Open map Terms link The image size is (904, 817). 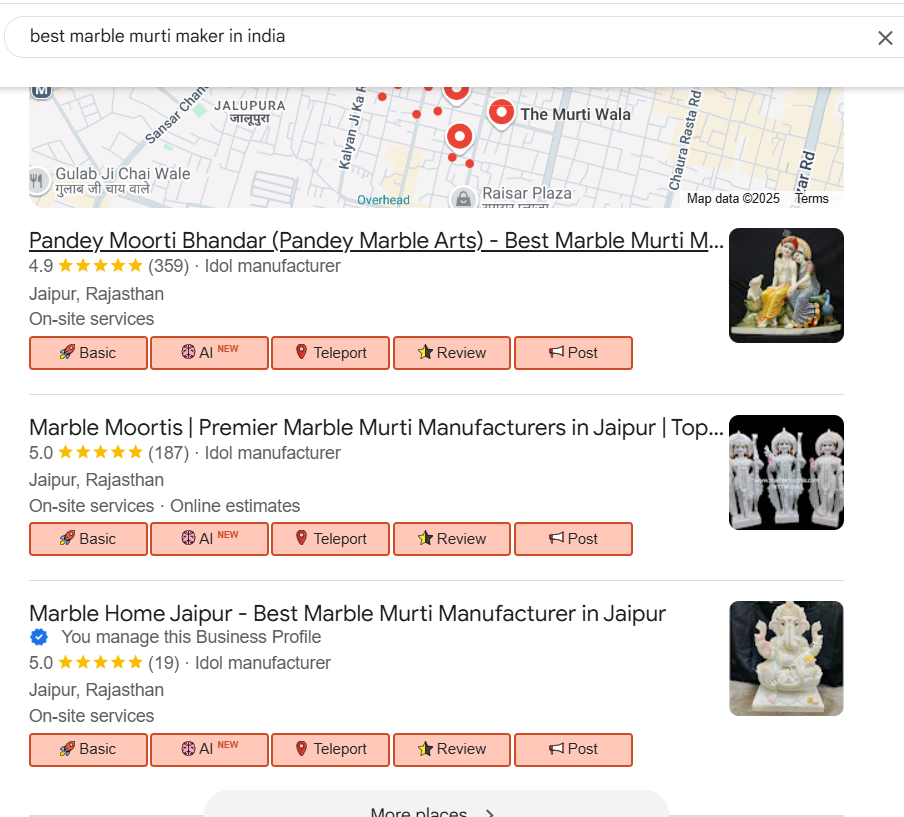[812, 198]
